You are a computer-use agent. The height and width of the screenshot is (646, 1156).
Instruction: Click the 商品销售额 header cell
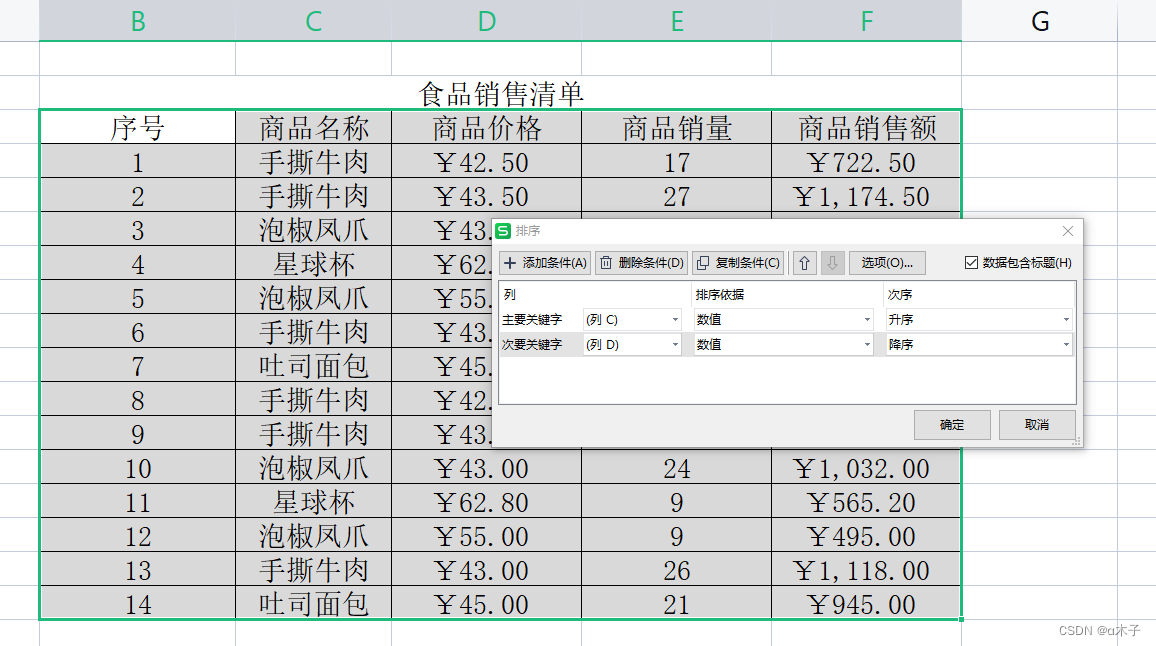point(867,128)
